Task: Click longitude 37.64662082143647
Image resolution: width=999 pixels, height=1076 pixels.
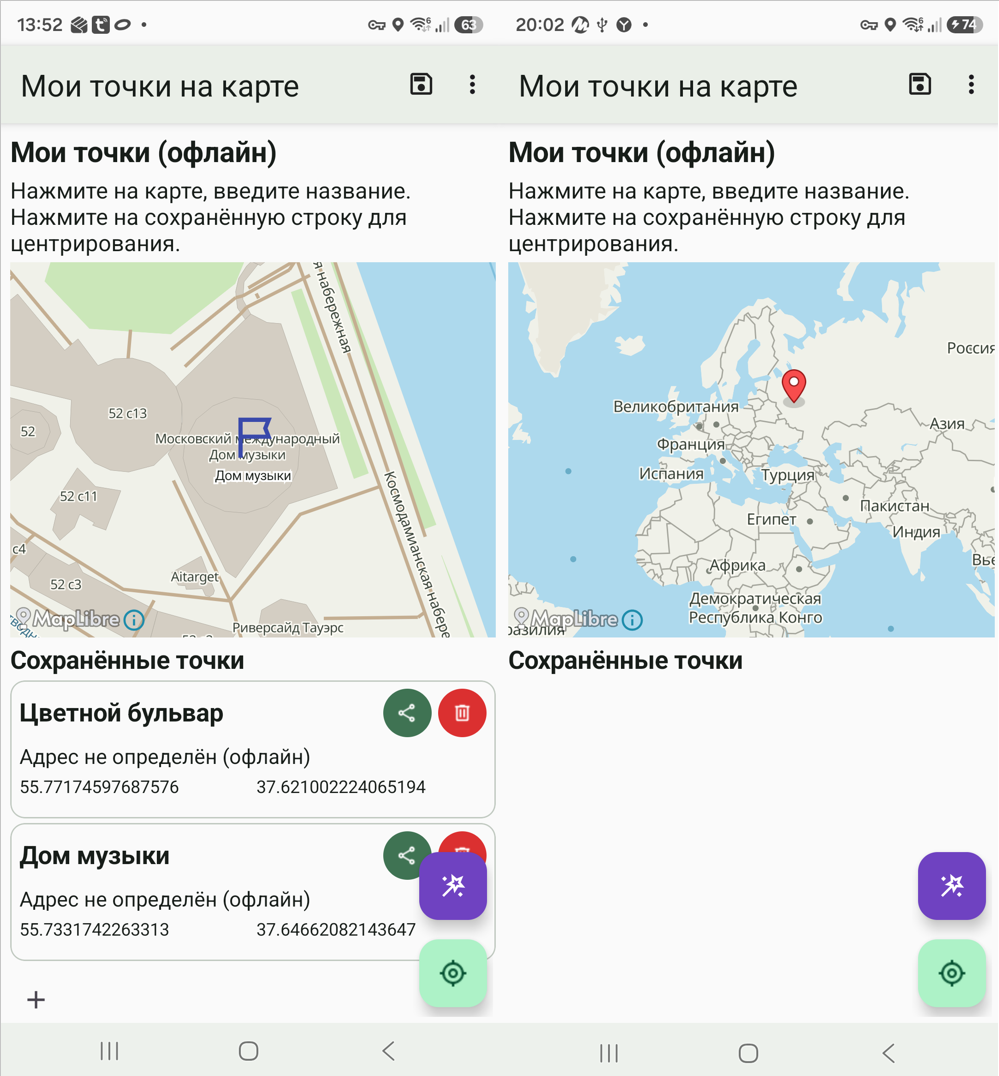Action: pyautogui.click(x=336, y=930)
